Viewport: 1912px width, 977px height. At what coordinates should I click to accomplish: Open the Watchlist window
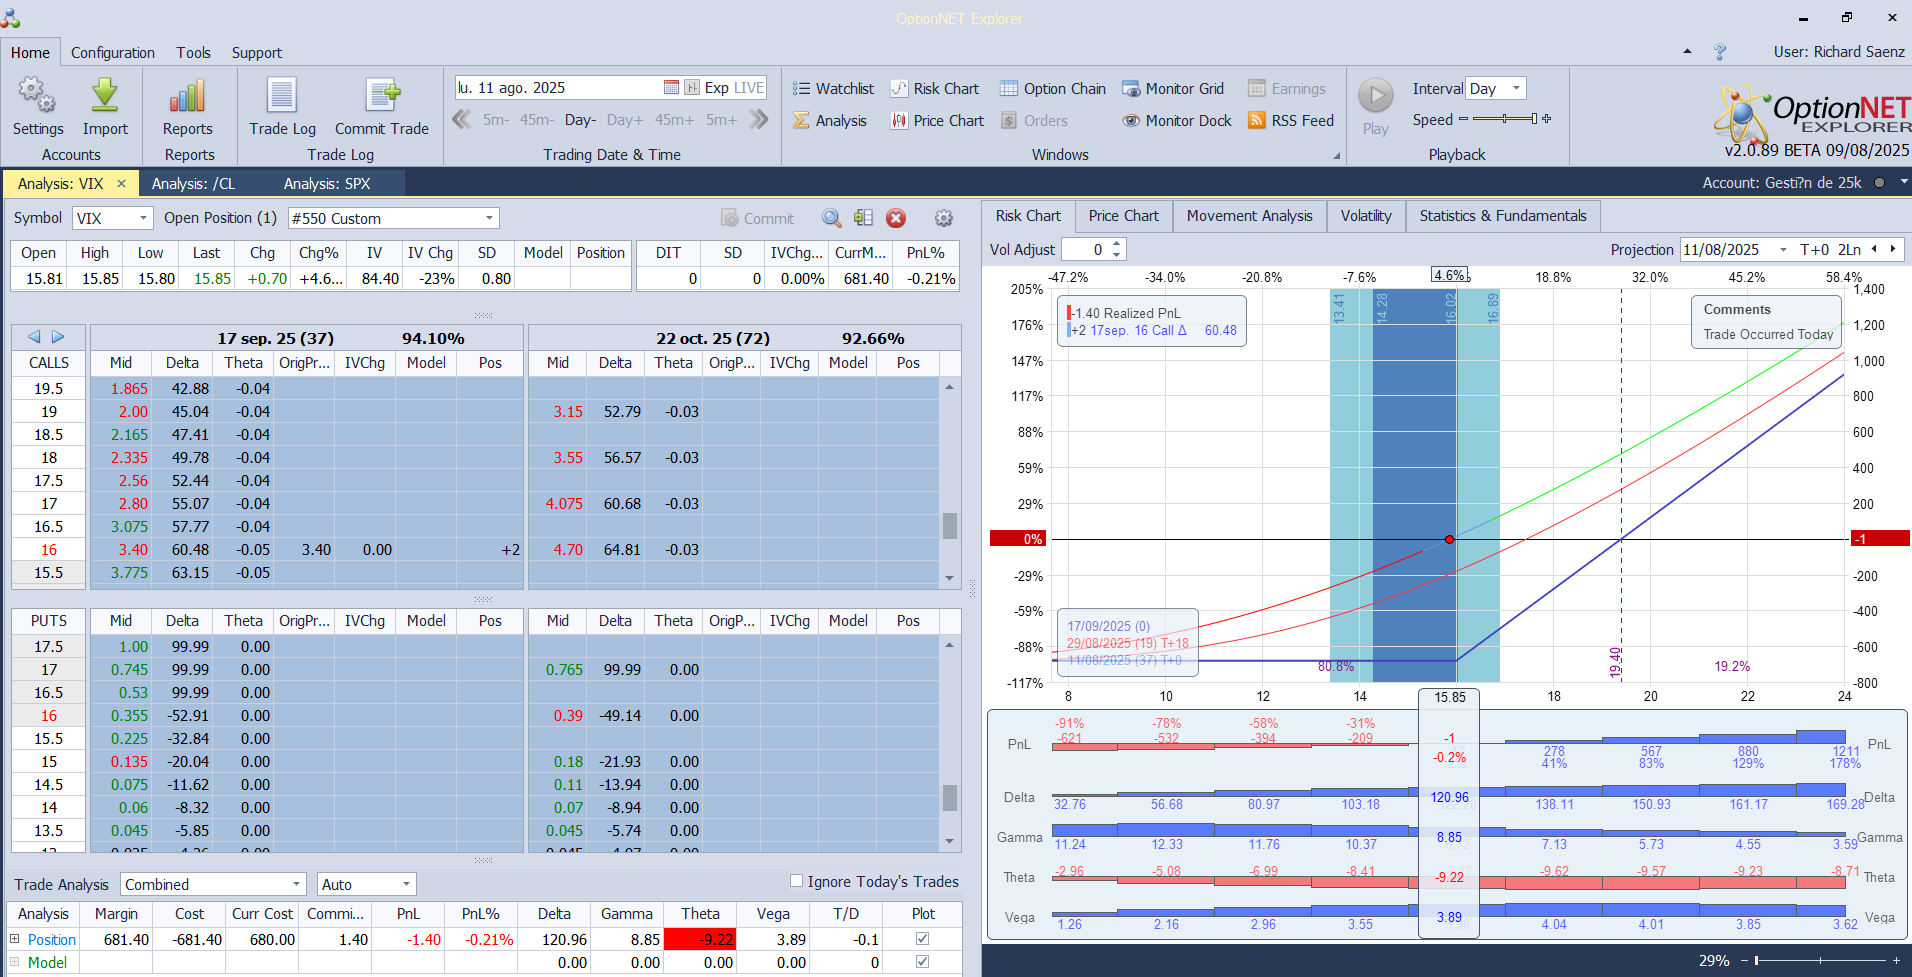coord(833,89)
